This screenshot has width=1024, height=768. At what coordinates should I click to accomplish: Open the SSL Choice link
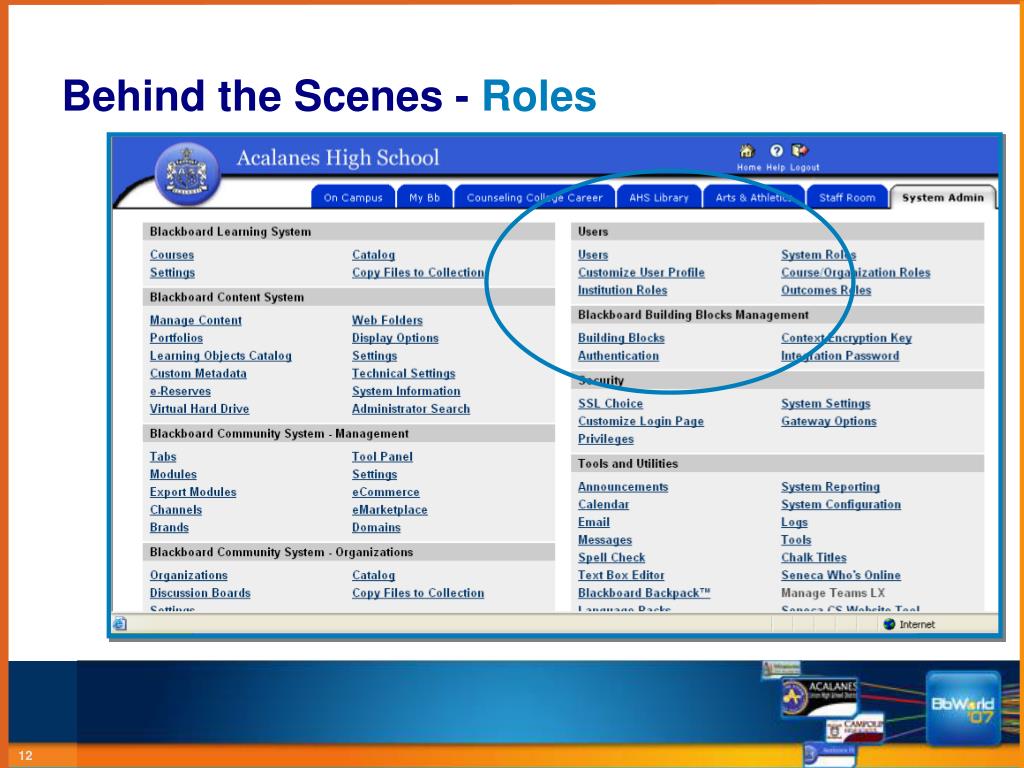click(x=610, y=404)
